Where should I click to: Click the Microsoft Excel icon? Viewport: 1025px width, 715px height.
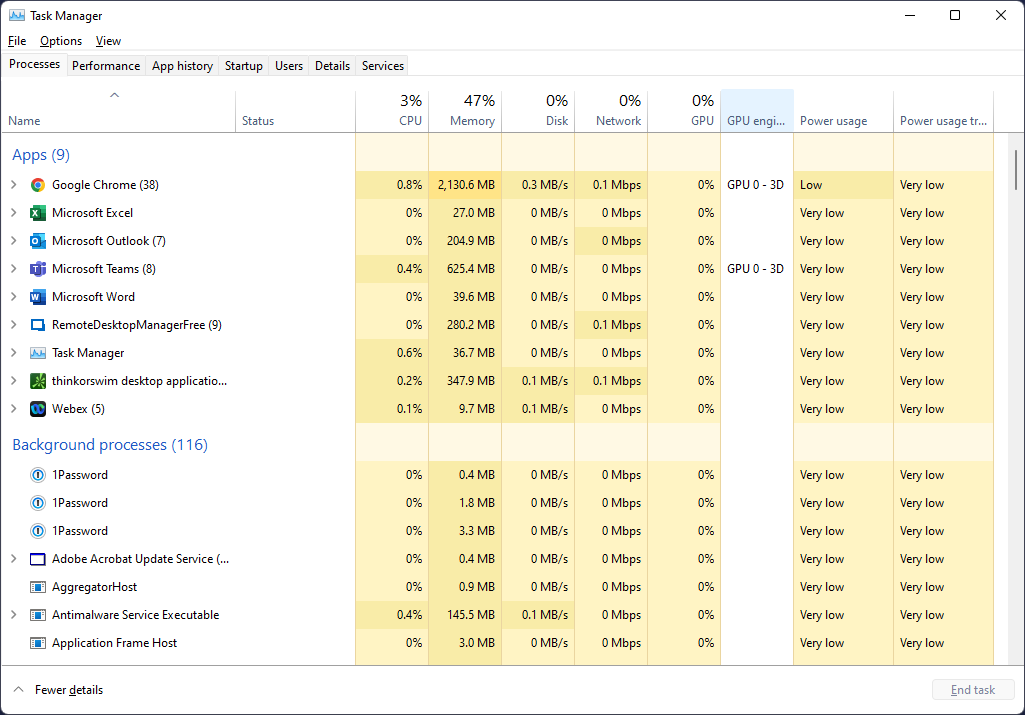pyautogui.click(x=37, y=213)
